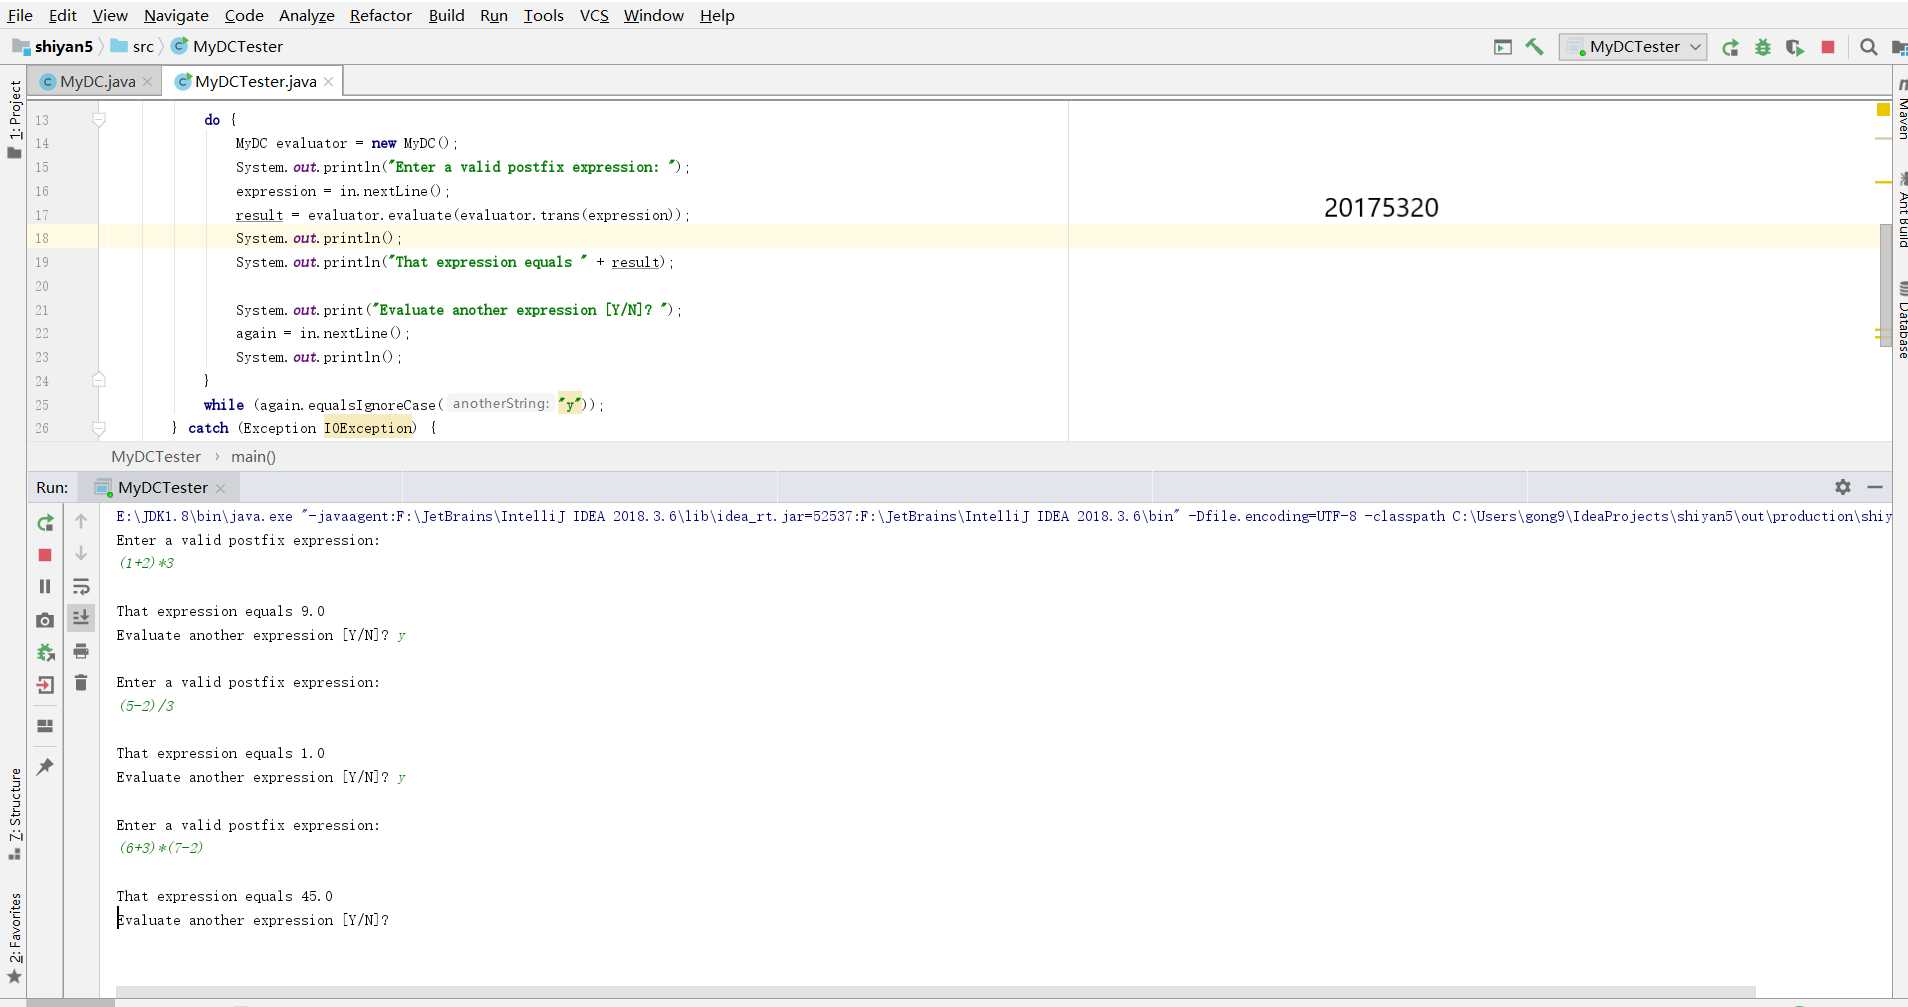Click the run anything window icon in toolbar

(1503, 47)
